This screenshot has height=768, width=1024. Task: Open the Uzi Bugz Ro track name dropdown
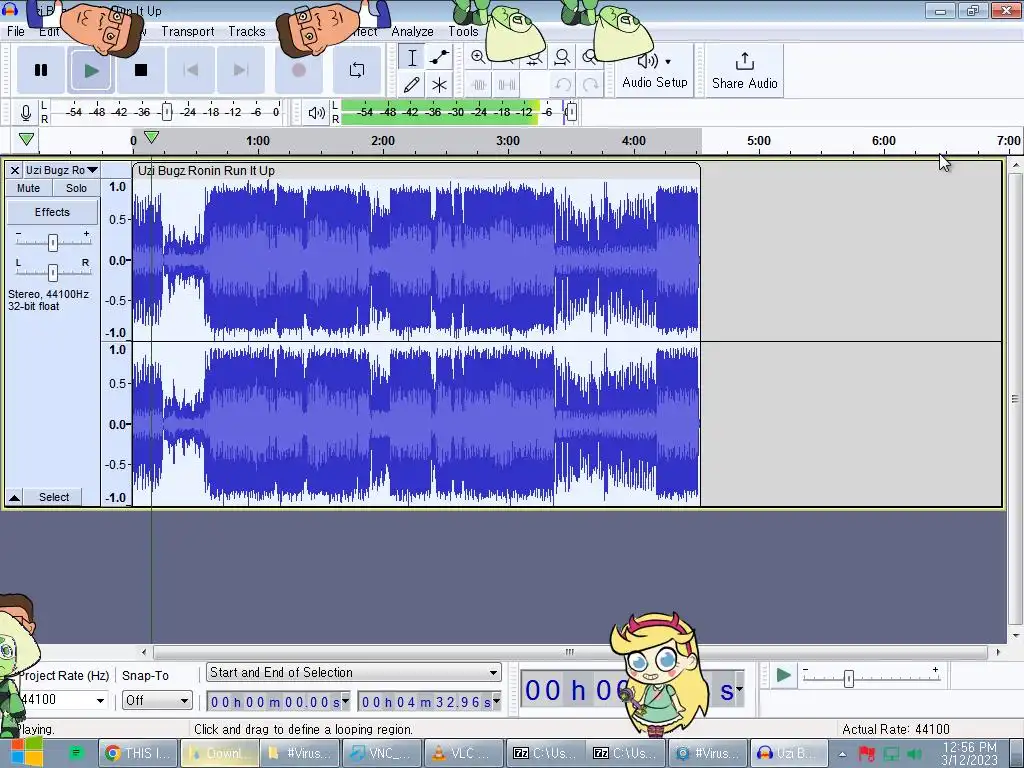pos(61,170)
